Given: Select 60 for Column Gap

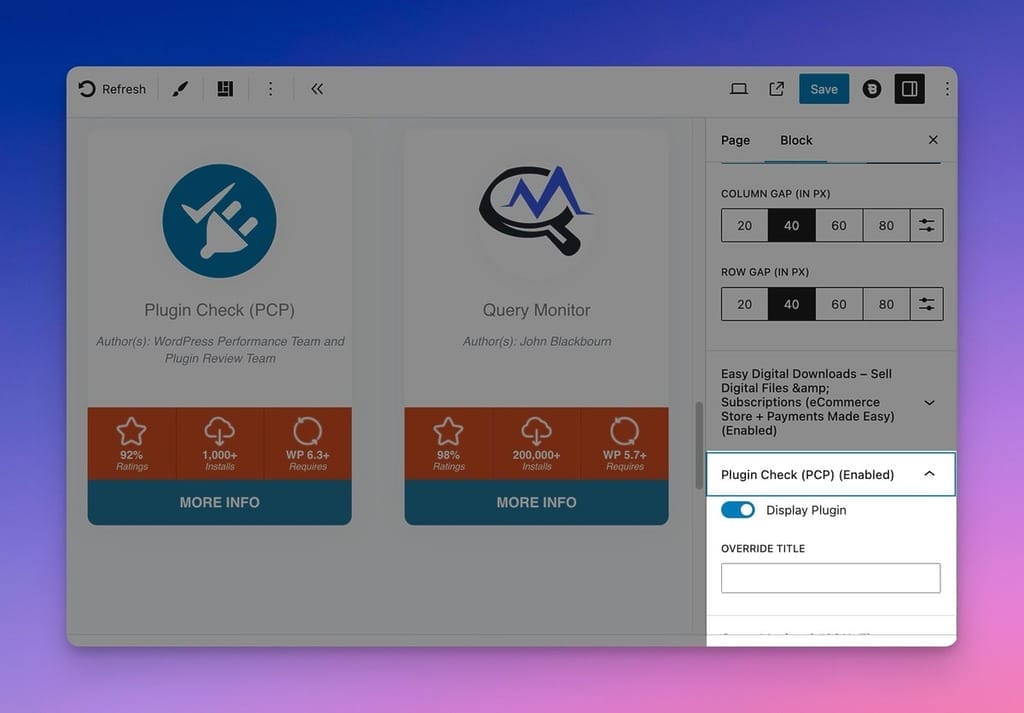Looking at the screenshot, I should pyautogui.click(x=838, y=225).
